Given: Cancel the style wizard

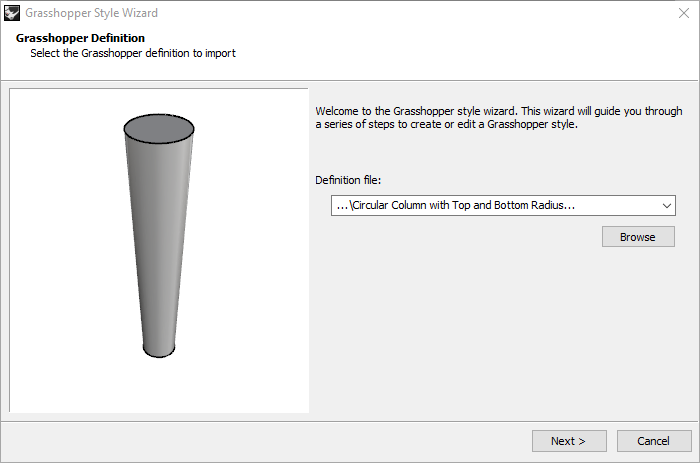Looking at the screenshot, I should [x=654, y=441].
